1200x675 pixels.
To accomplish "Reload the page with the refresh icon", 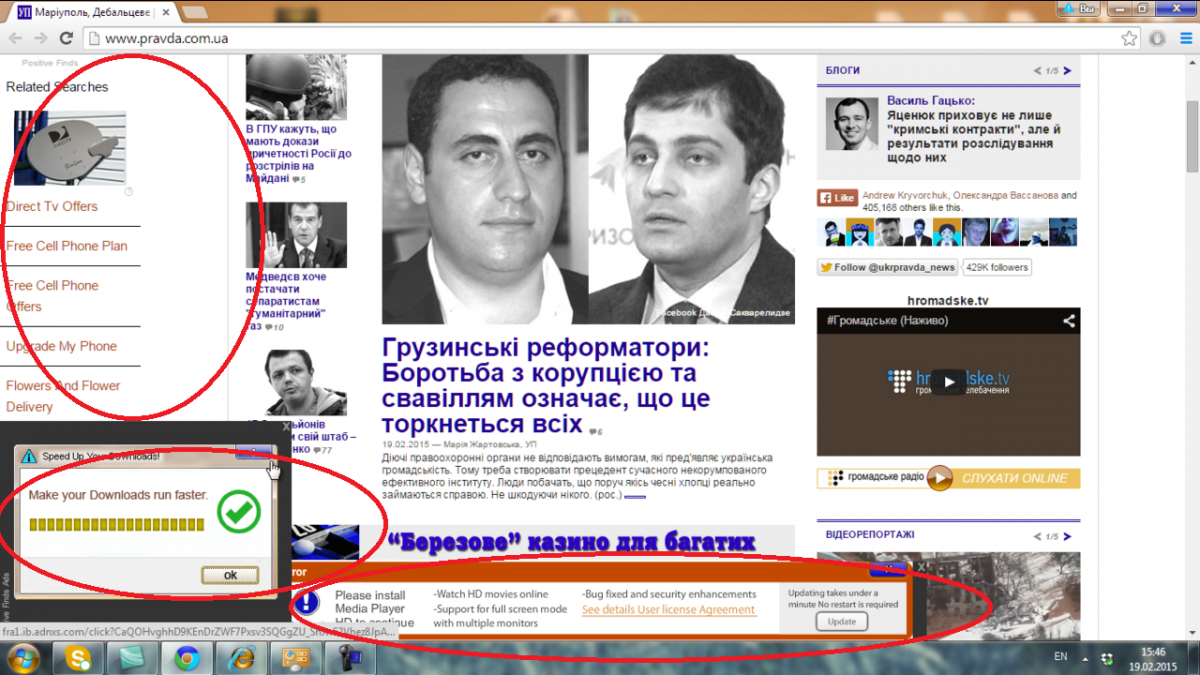I will [x=66, y=38].
